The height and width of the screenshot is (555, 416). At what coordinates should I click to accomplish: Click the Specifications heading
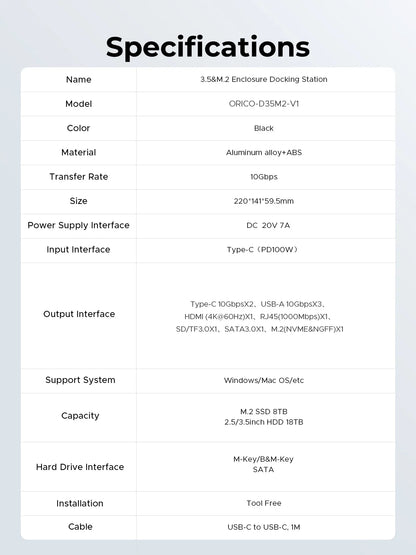208,47
